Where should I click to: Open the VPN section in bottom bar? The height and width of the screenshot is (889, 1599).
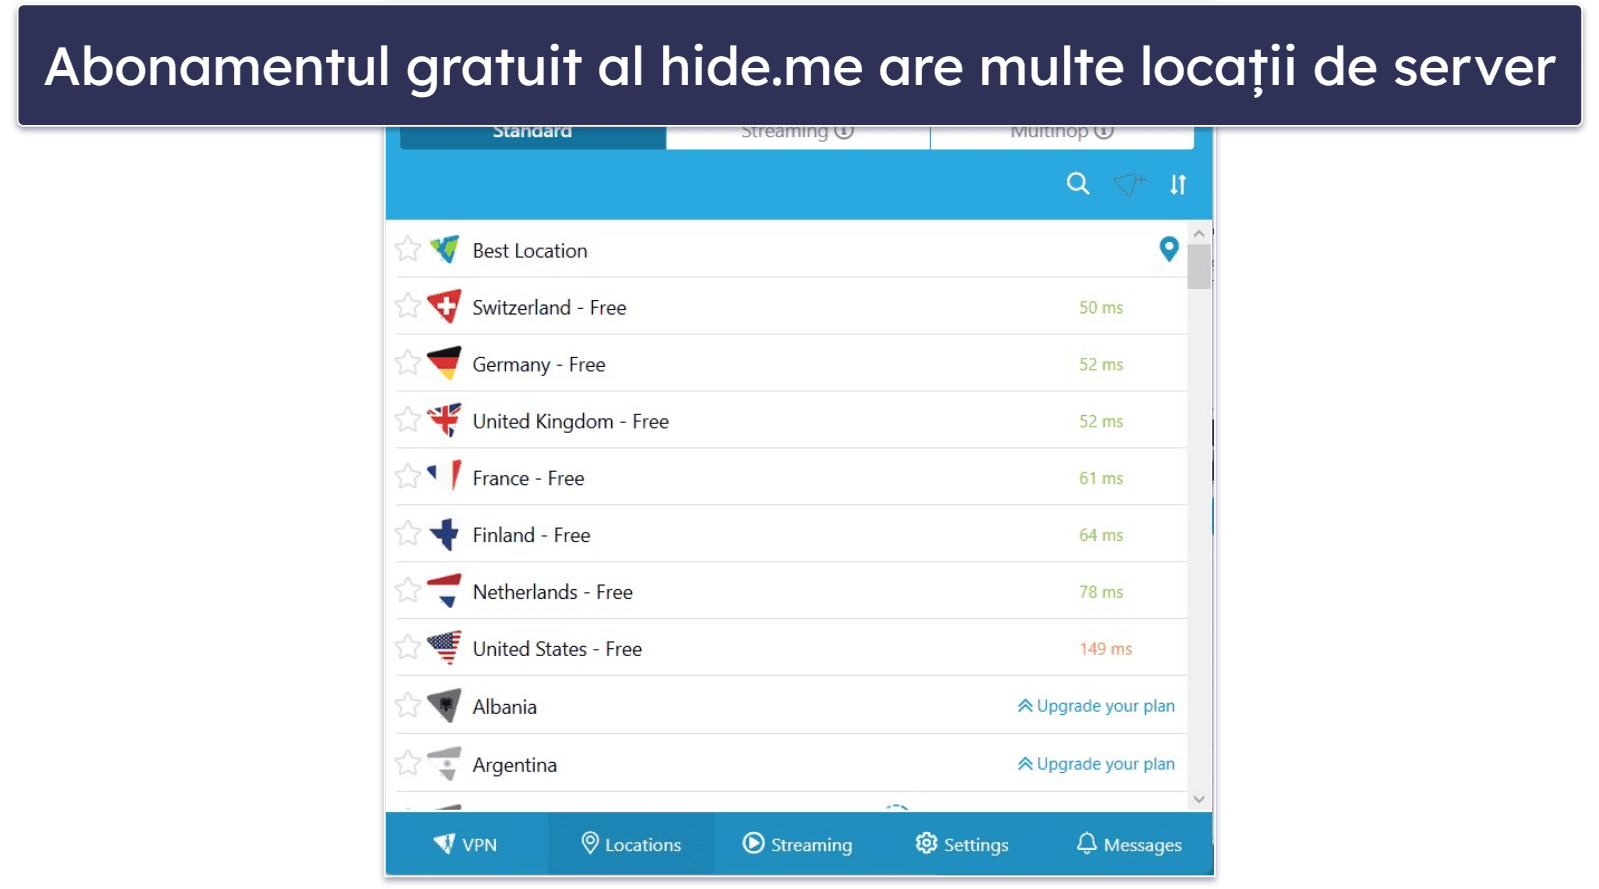pos(466,844)
